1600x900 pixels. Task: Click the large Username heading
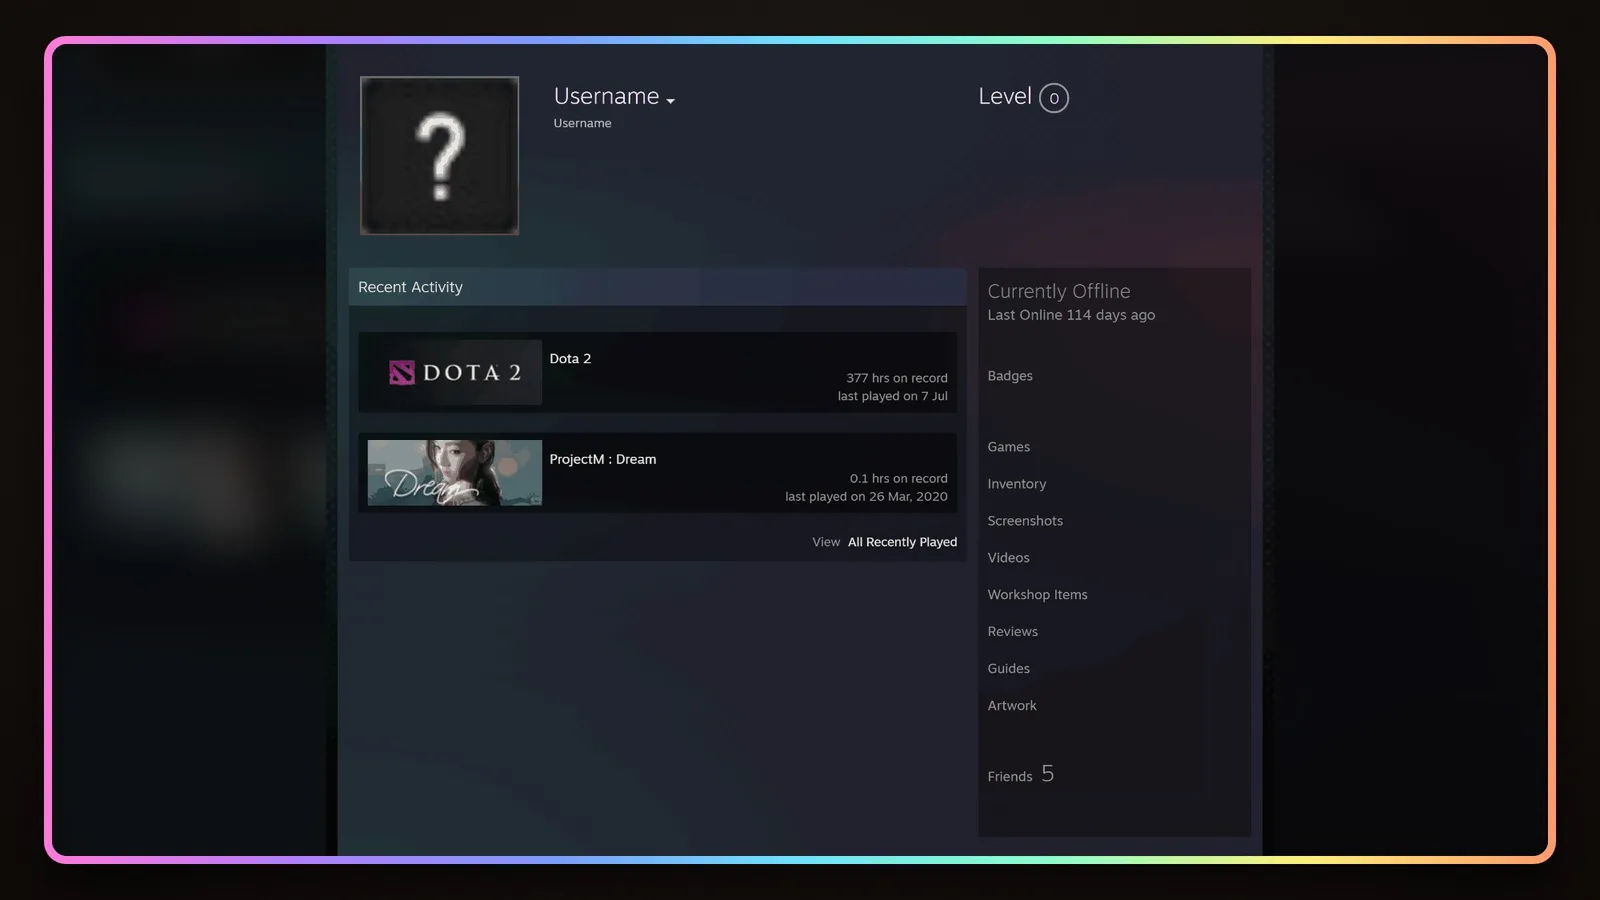pos(606,96)
